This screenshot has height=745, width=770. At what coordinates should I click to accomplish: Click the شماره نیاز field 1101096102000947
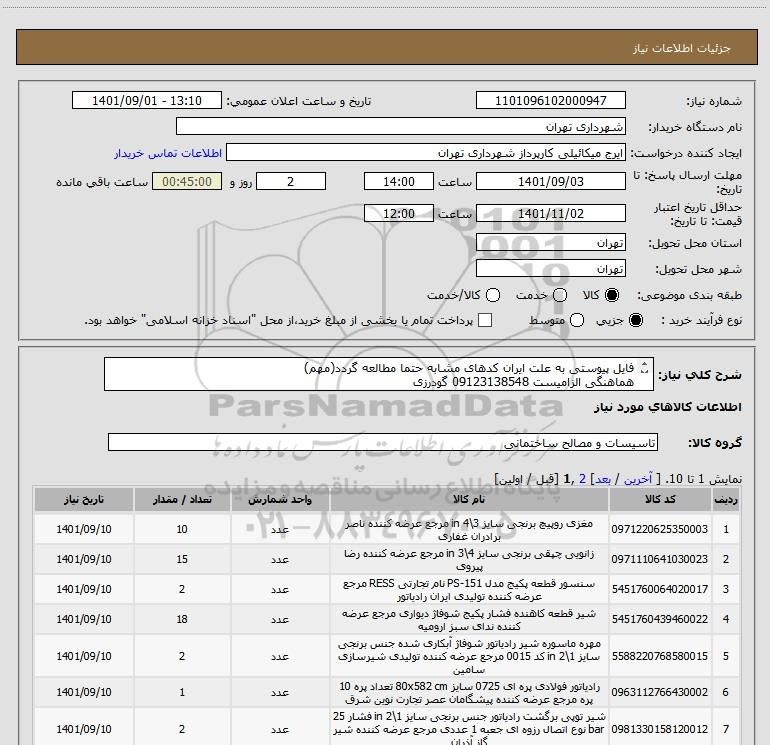[x=550, y=100]
